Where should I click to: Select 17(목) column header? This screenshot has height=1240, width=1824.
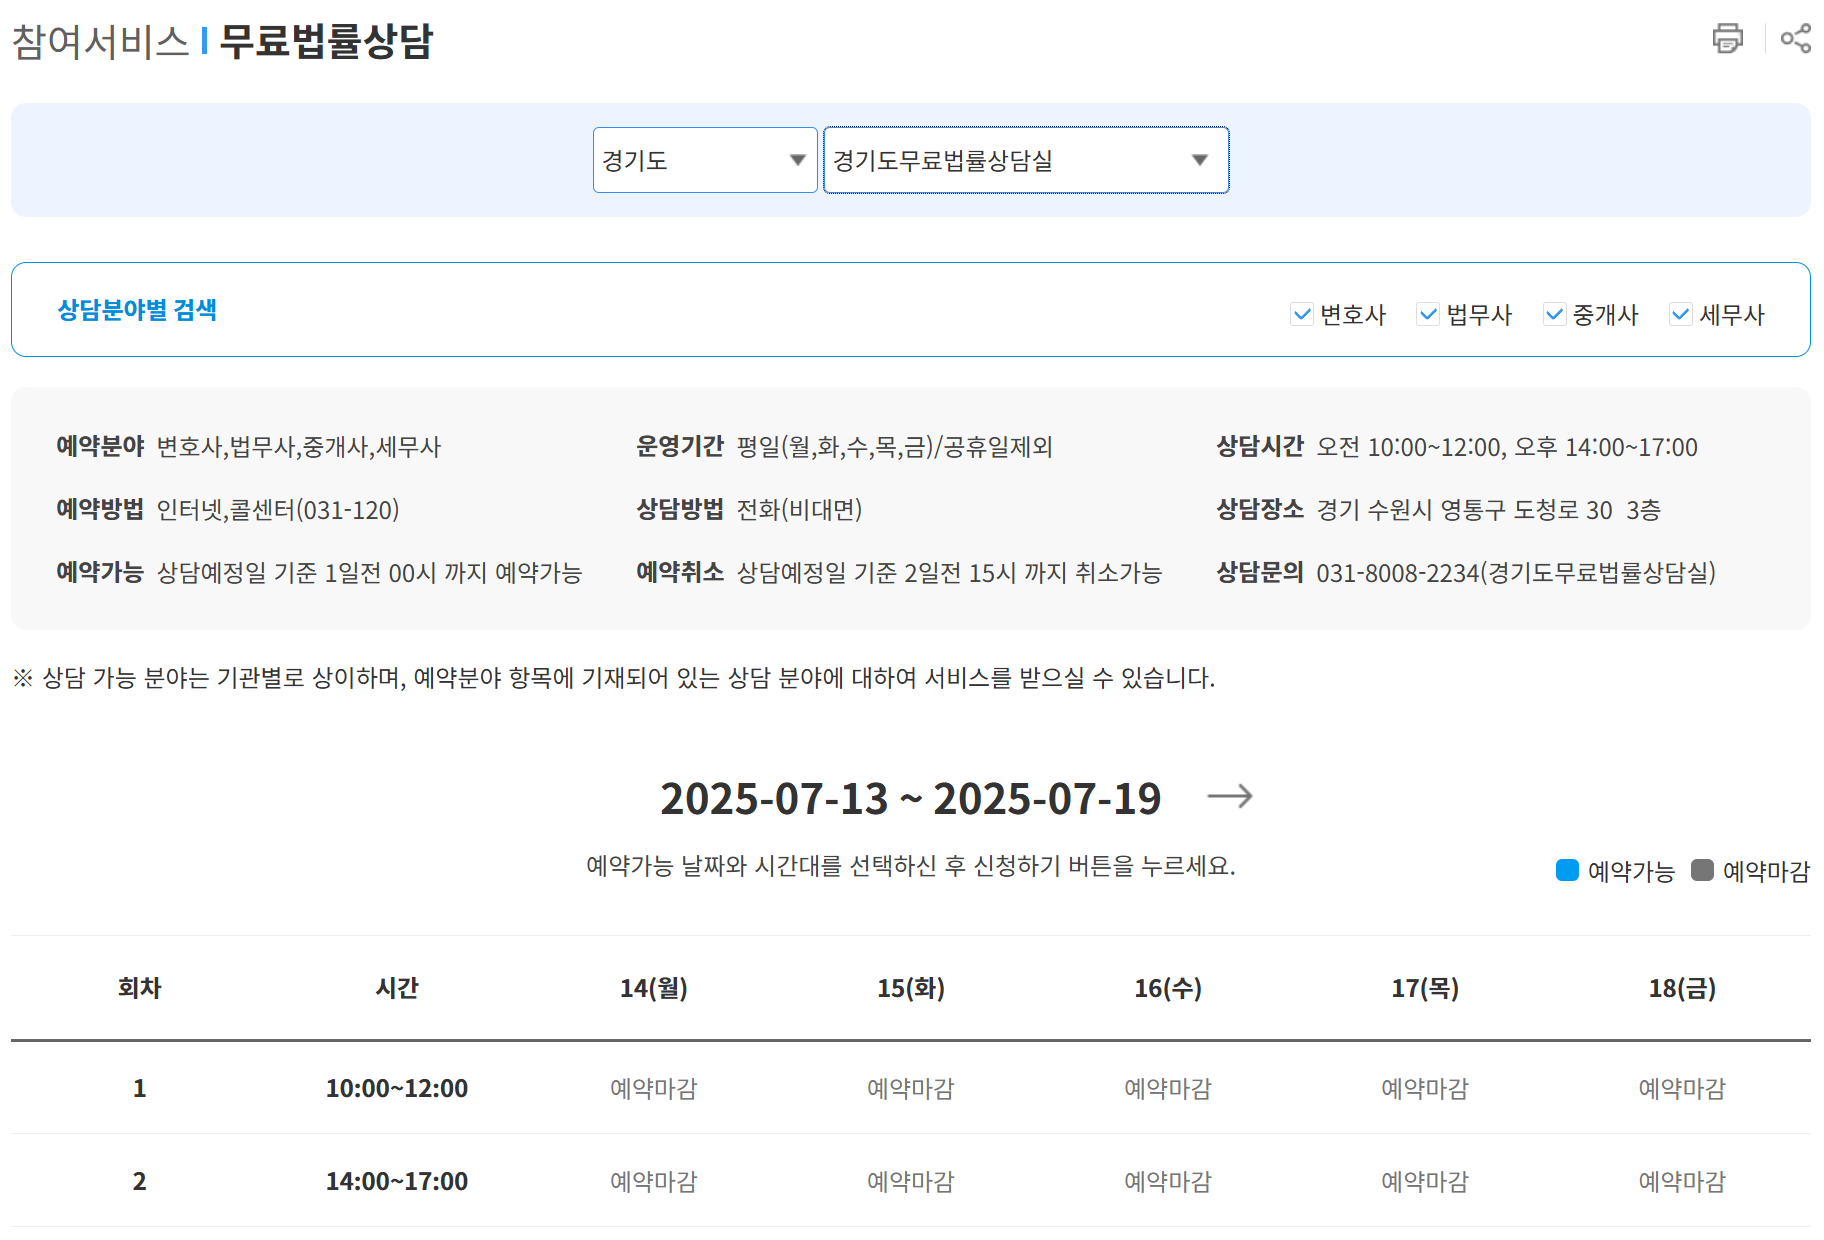tap(1425, 988)
